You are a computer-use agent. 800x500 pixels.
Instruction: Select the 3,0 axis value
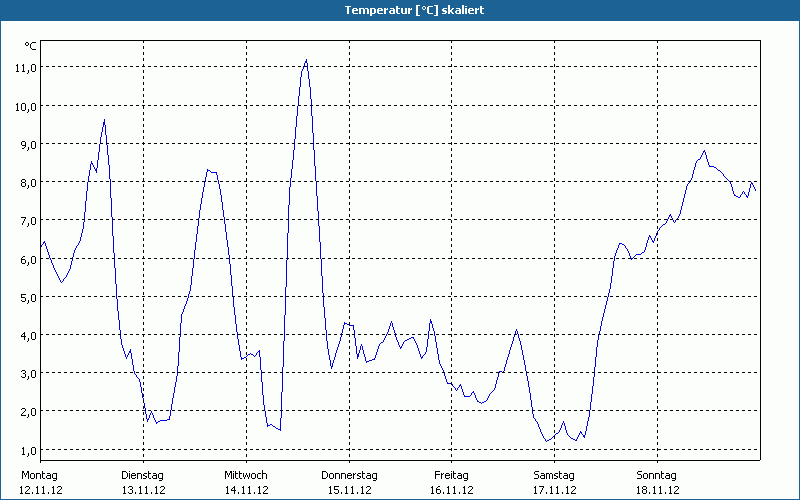click(29, 373)
